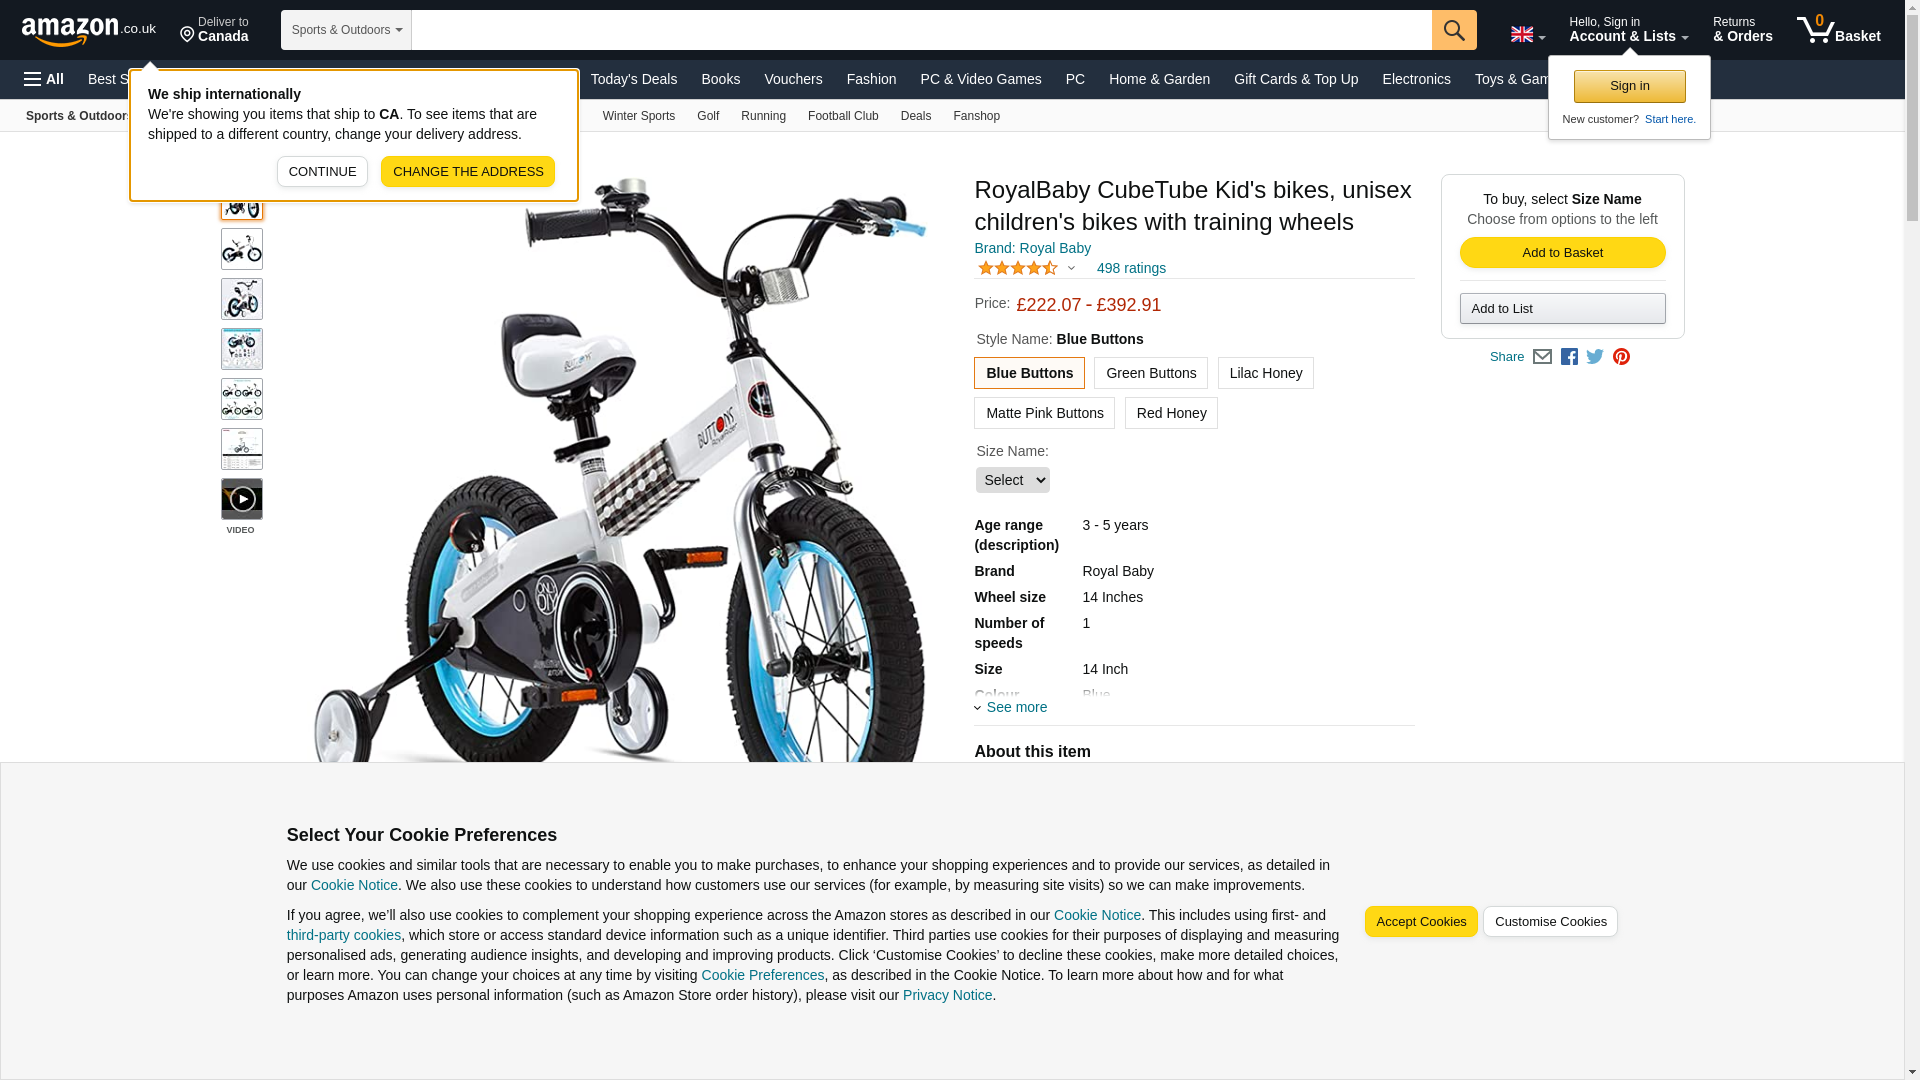Focus the Amazon search input field
Screen dimensions: 1920x1080
[922, 30]
